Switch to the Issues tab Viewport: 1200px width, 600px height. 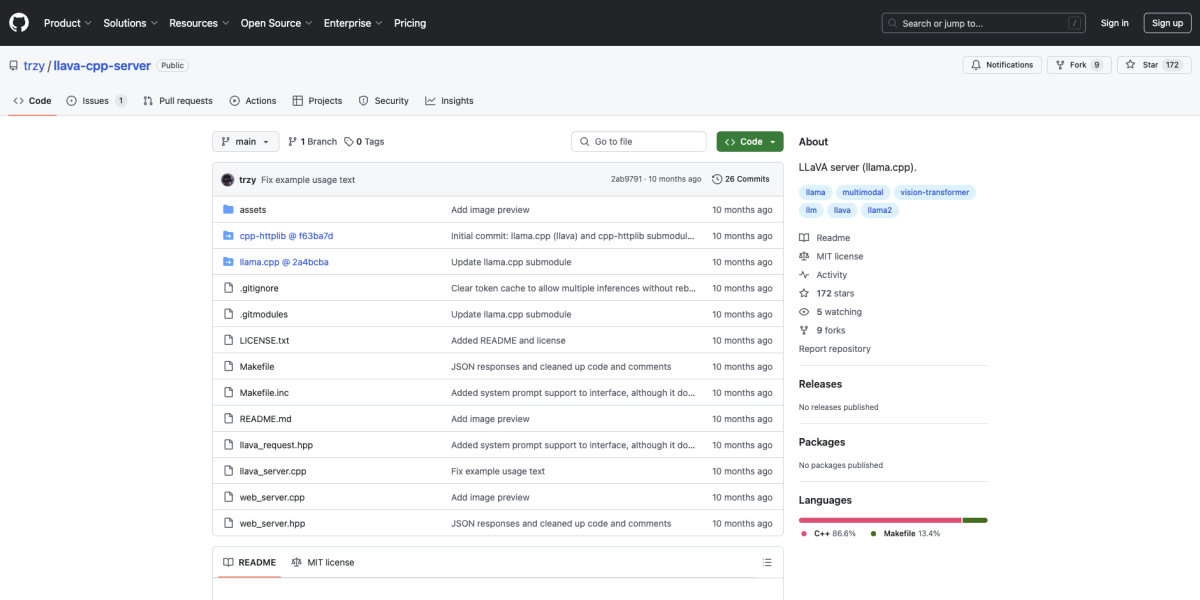[96, 101]
